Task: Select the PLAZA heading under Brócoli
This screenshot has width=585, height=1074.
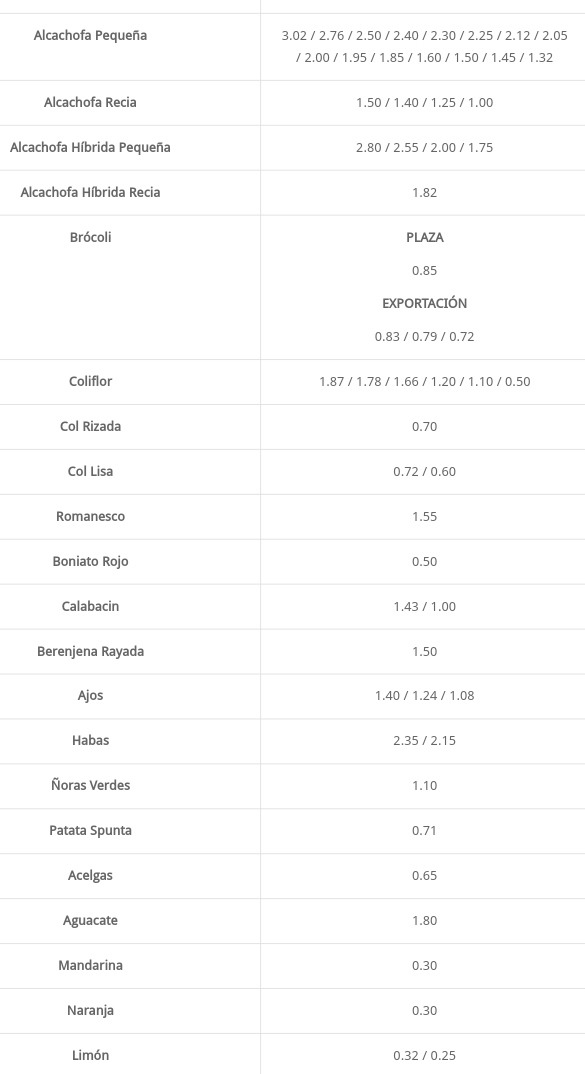Action: pyautogui.click(x=424, y=238)
